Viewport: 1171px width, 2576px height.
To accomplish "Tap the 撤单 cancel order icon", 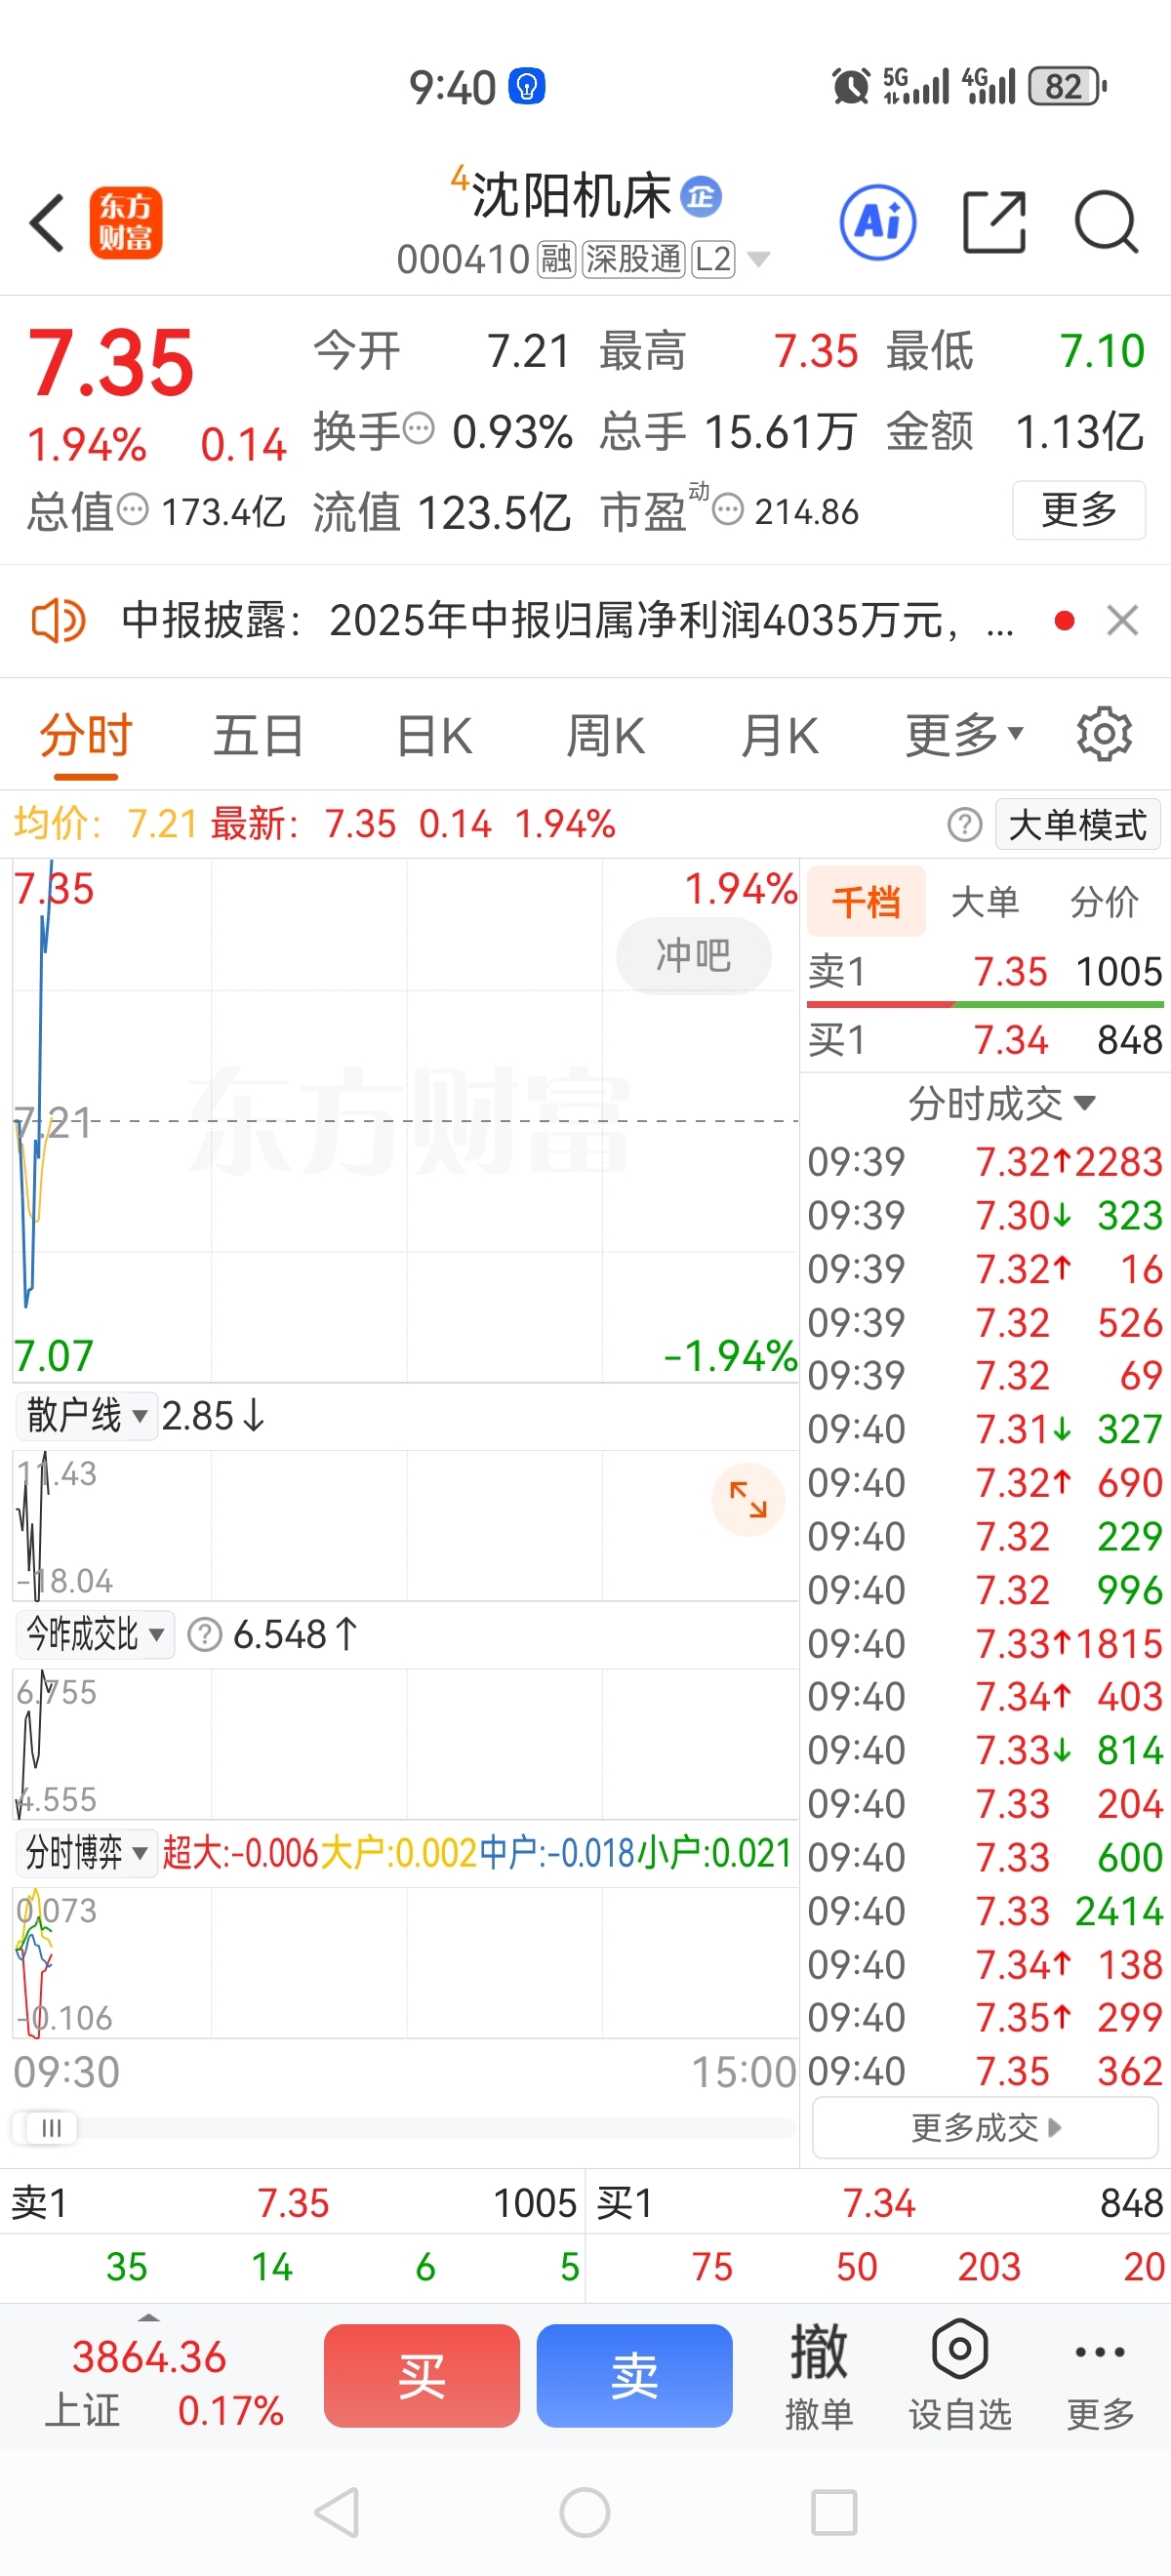I will [819, 2376].
